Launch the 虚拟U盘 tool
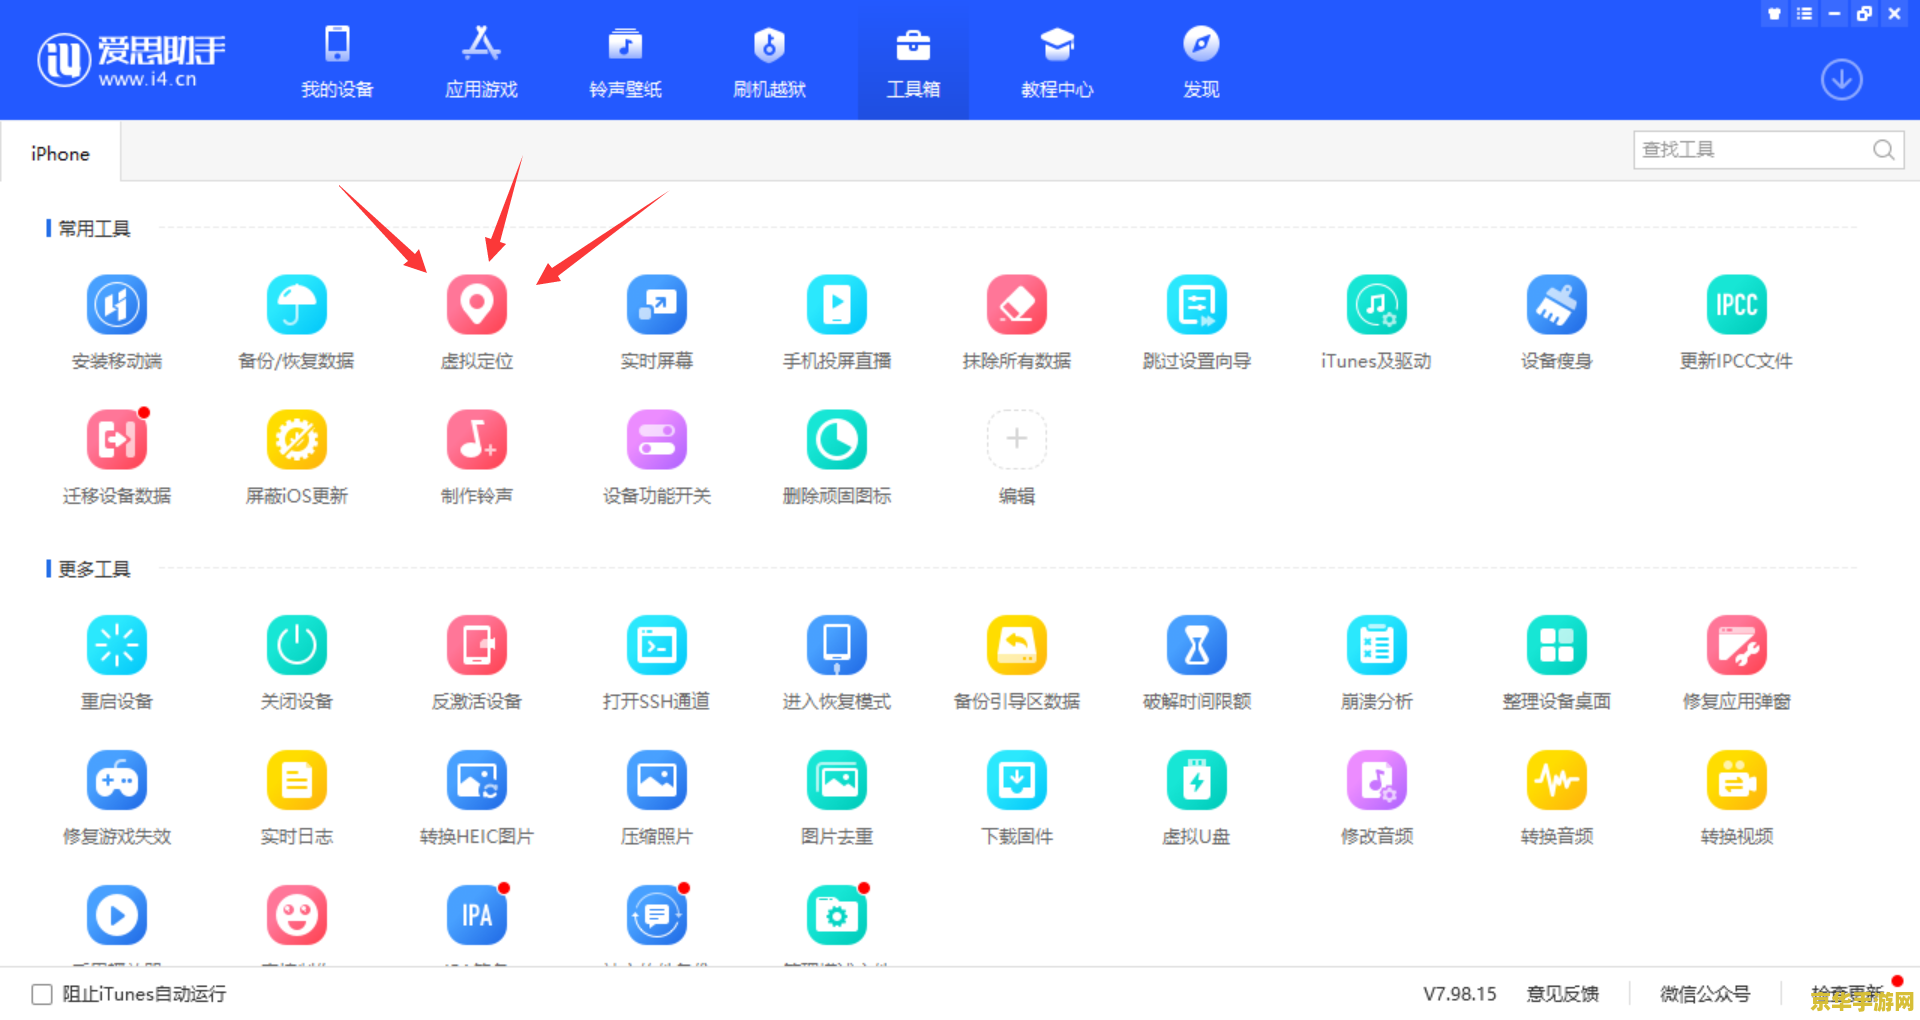The image size is (1920, 1020). [1196, 780]
